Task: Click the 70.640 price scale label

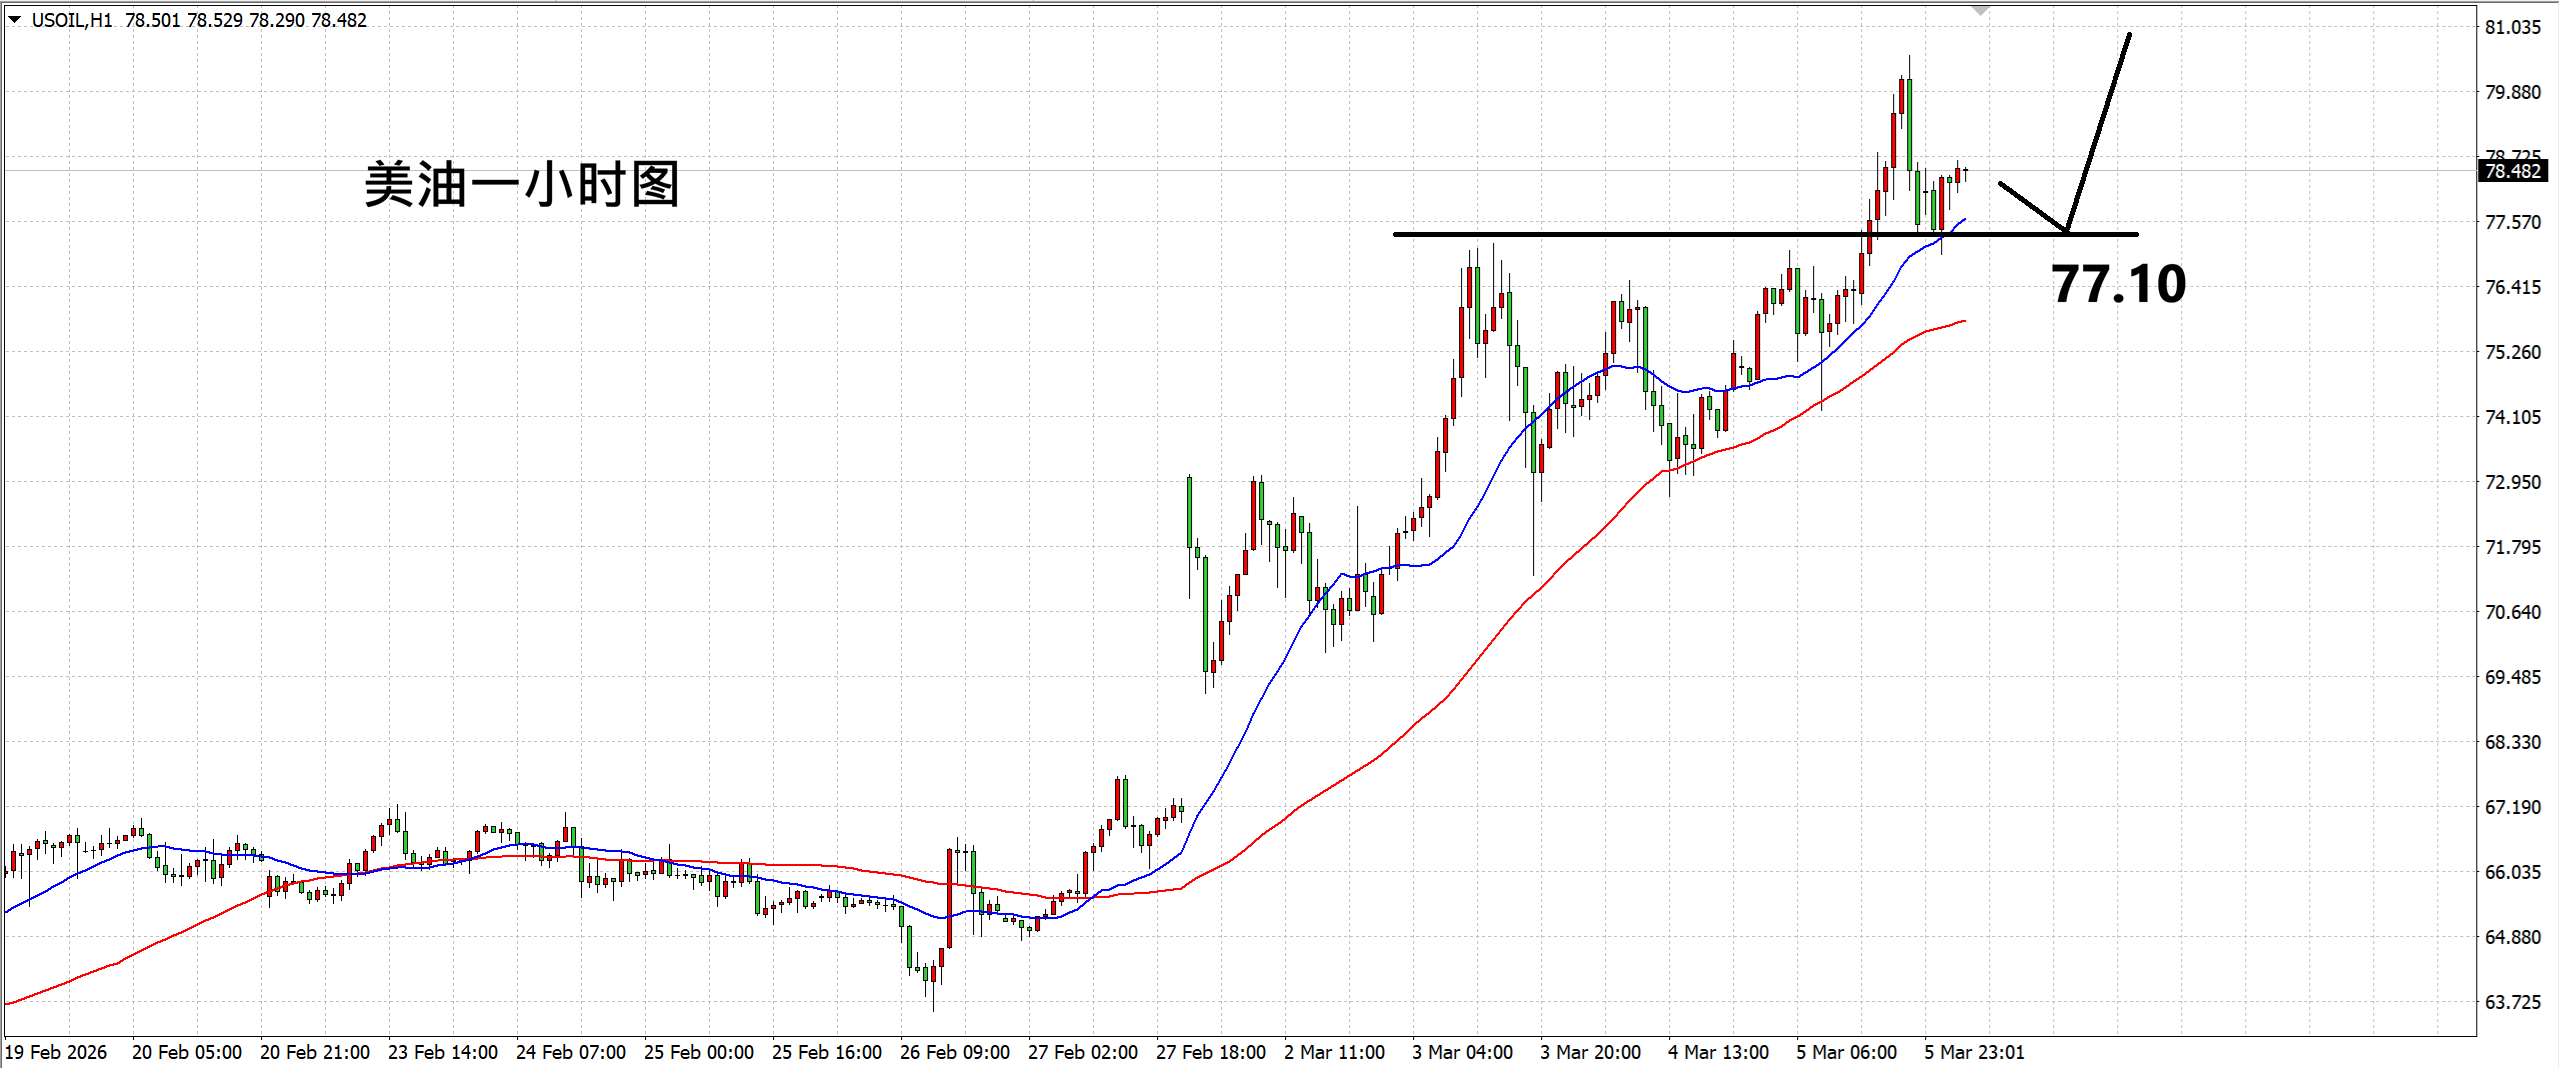Action: coord(2512,612)
